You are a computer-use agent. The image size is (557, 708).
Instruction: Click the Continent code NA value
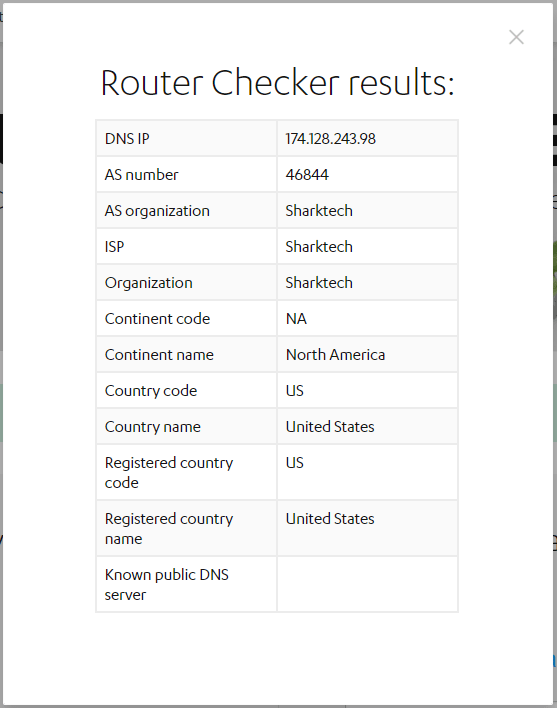[x=296, y=319]
